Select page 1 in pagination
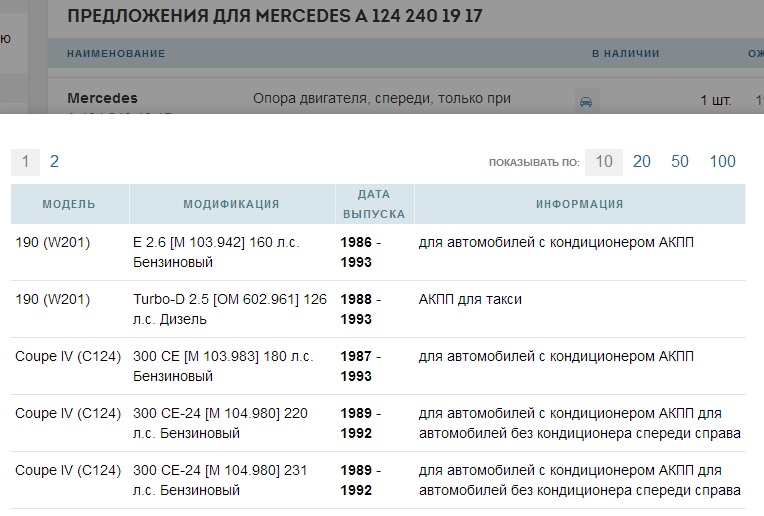Image resolution: width=764 pixels, height=516 pixels. [x=25, y=161]
